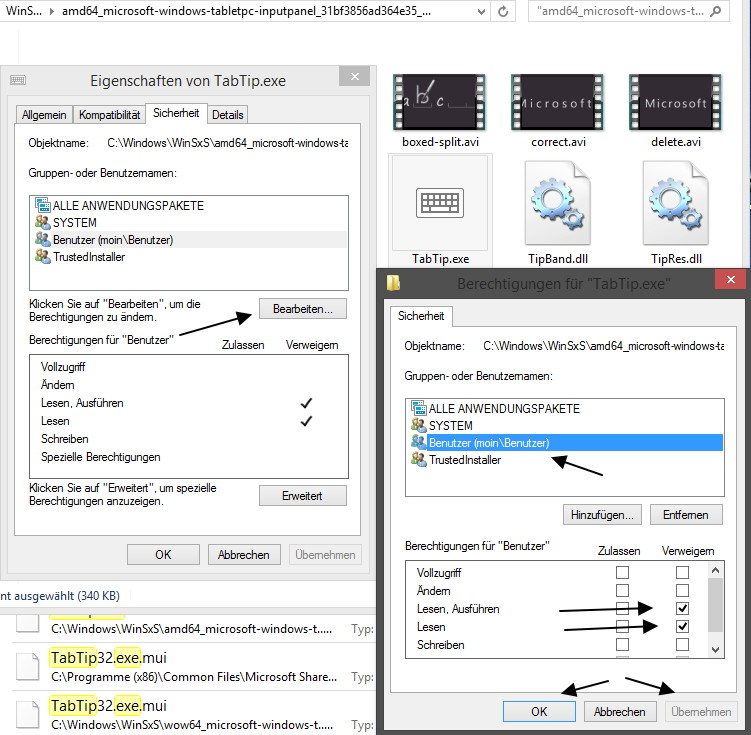Select Benutzer (moin\Benutzer) in the Berechtigungen list
Screen dimensions: 751x735
[566, 443]
